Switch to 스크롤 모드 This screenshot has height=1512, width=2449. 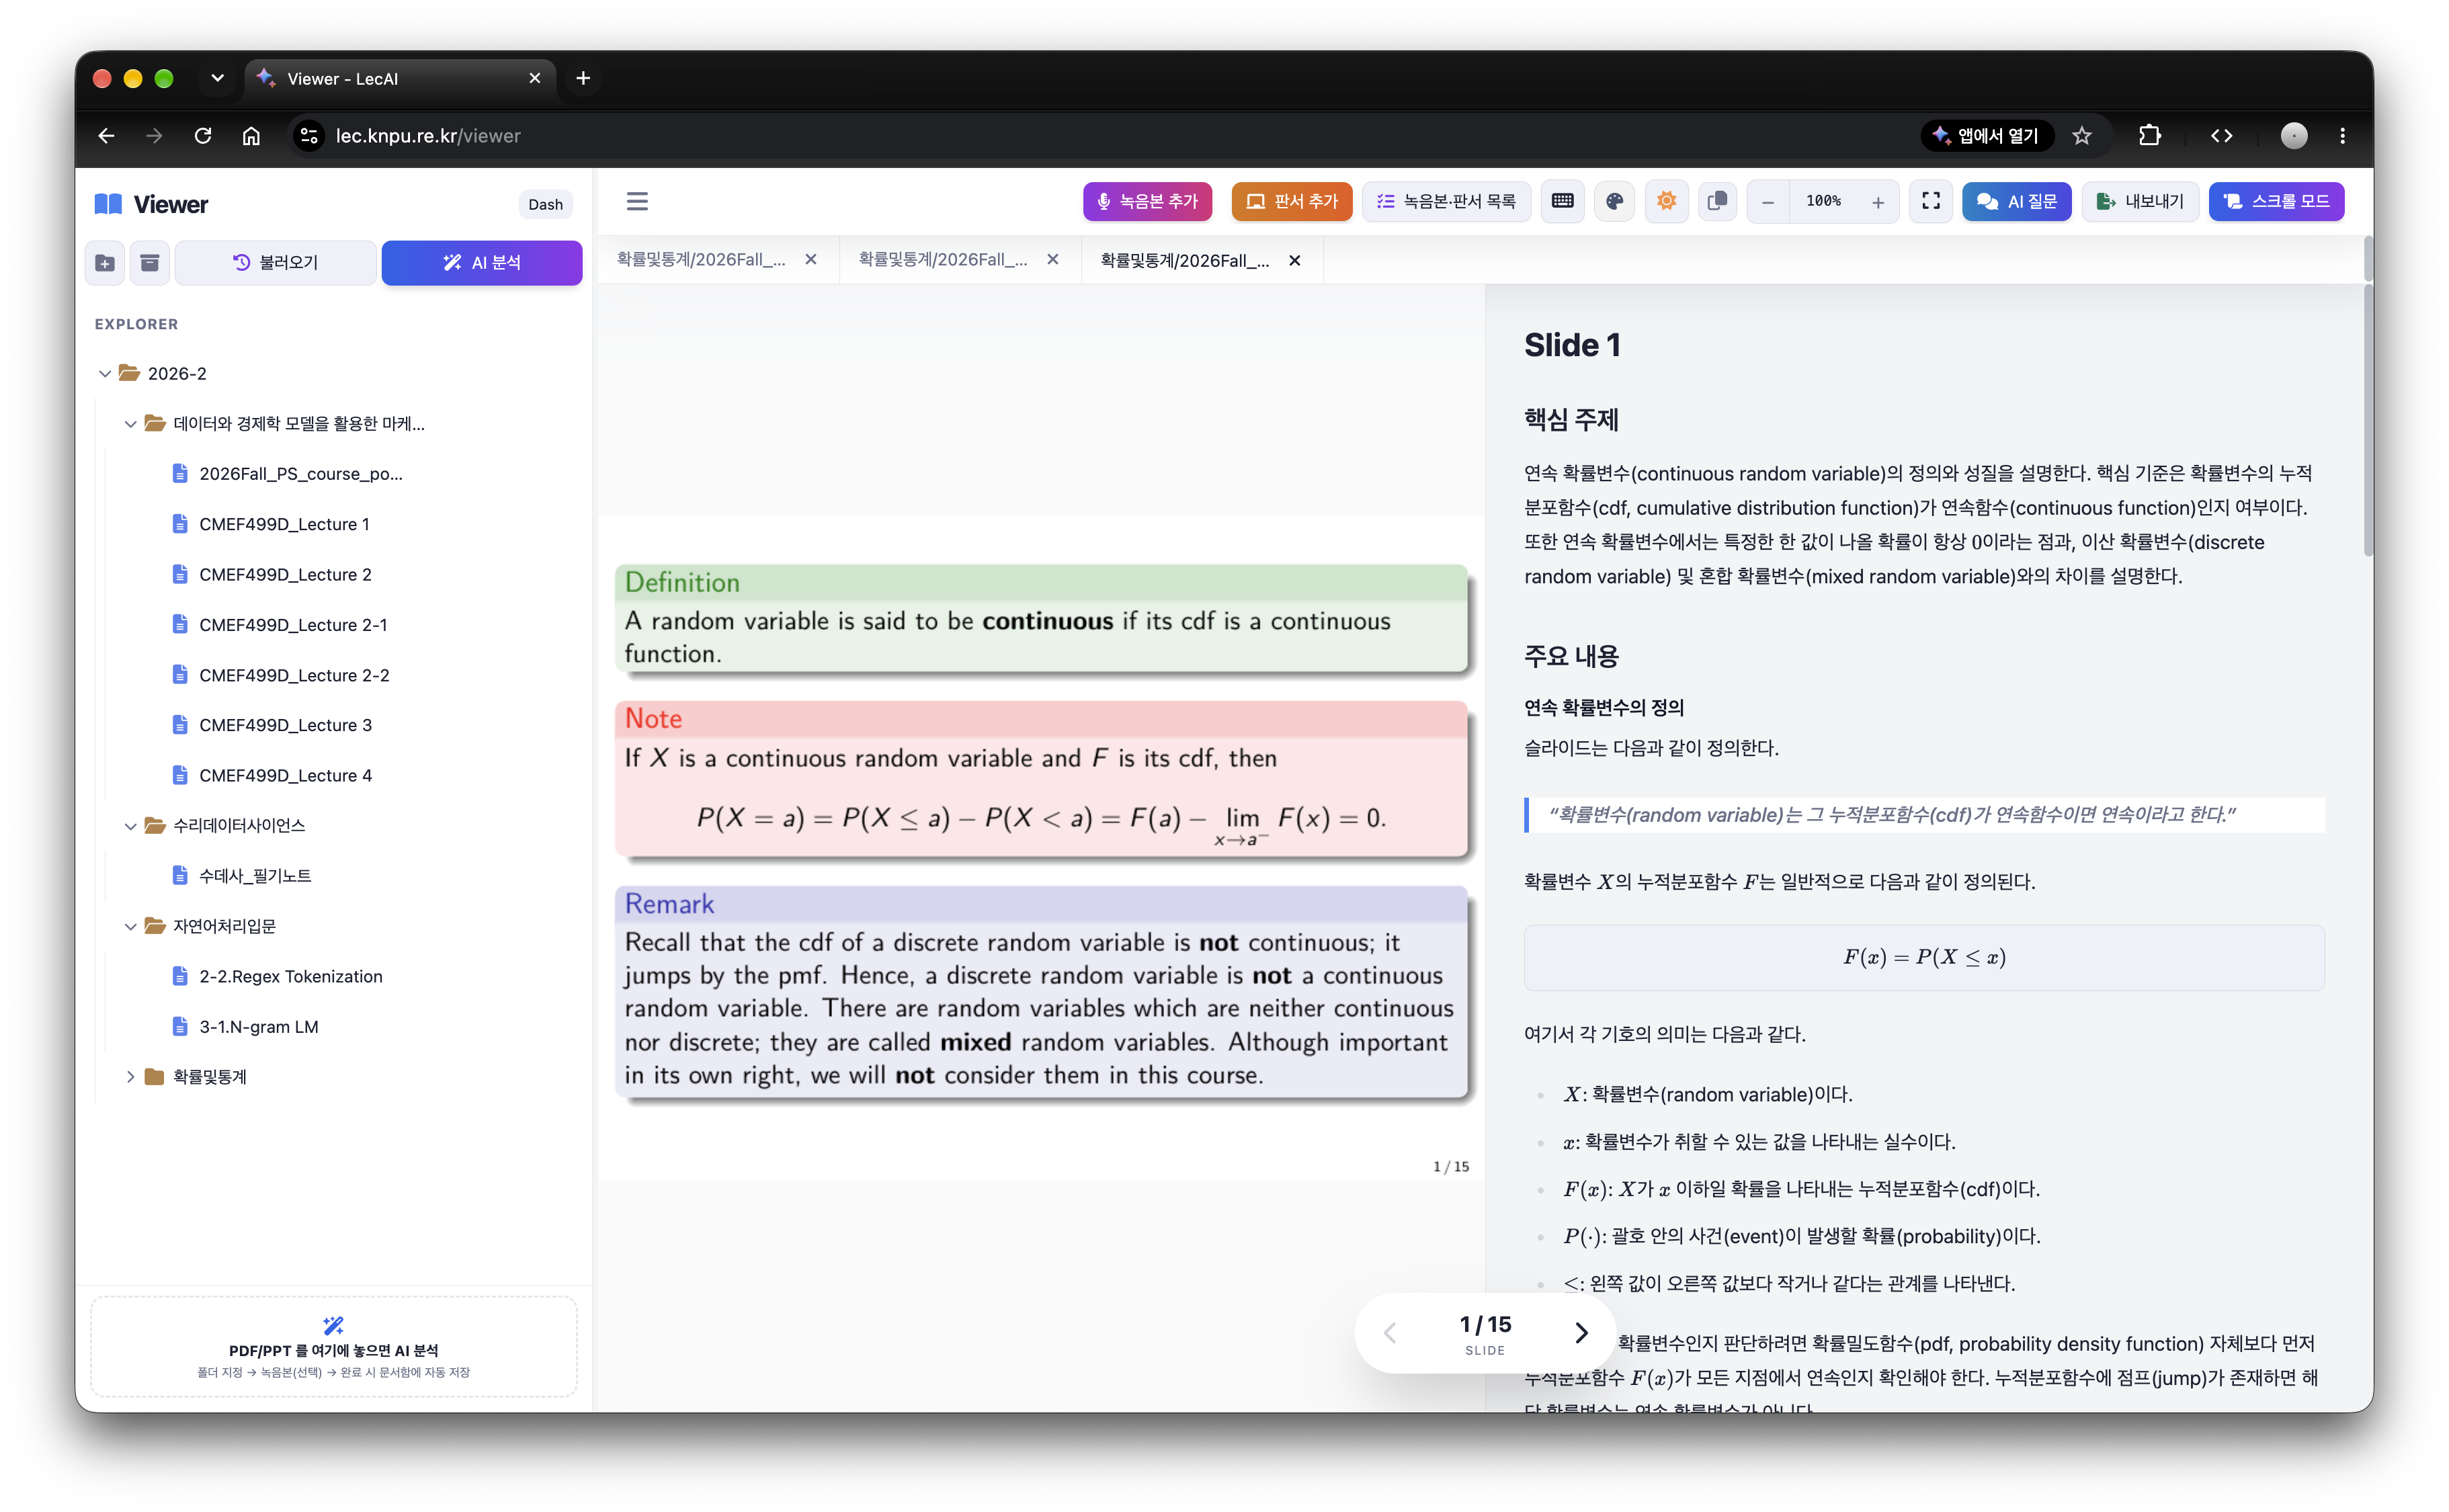[x=2276, y=201]
